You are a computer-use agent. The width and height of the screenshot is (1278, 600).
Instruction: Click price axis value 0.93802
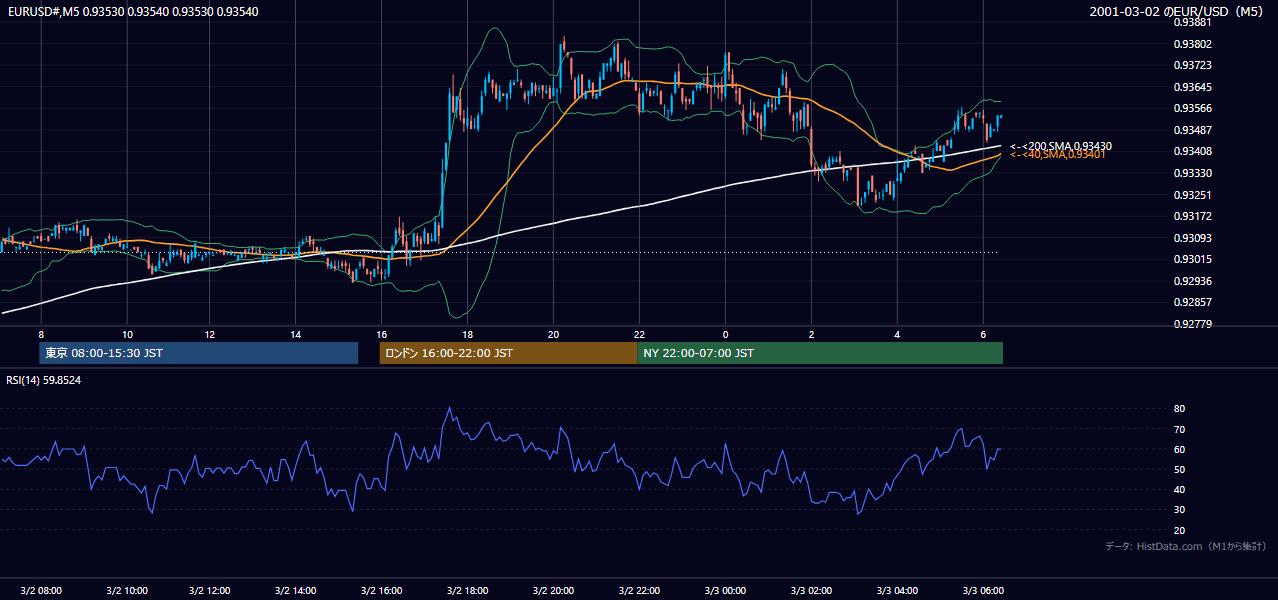1193,44
